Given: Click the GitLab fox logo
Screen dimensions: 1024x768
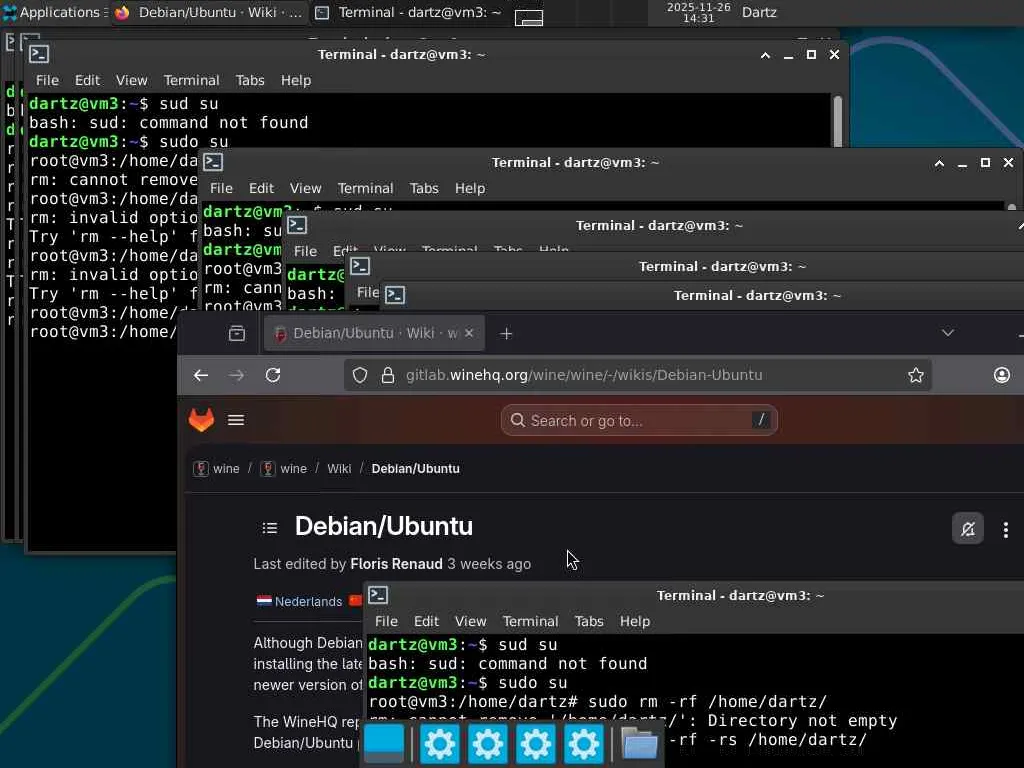Looking at the screenshot, I should [201, 420].
